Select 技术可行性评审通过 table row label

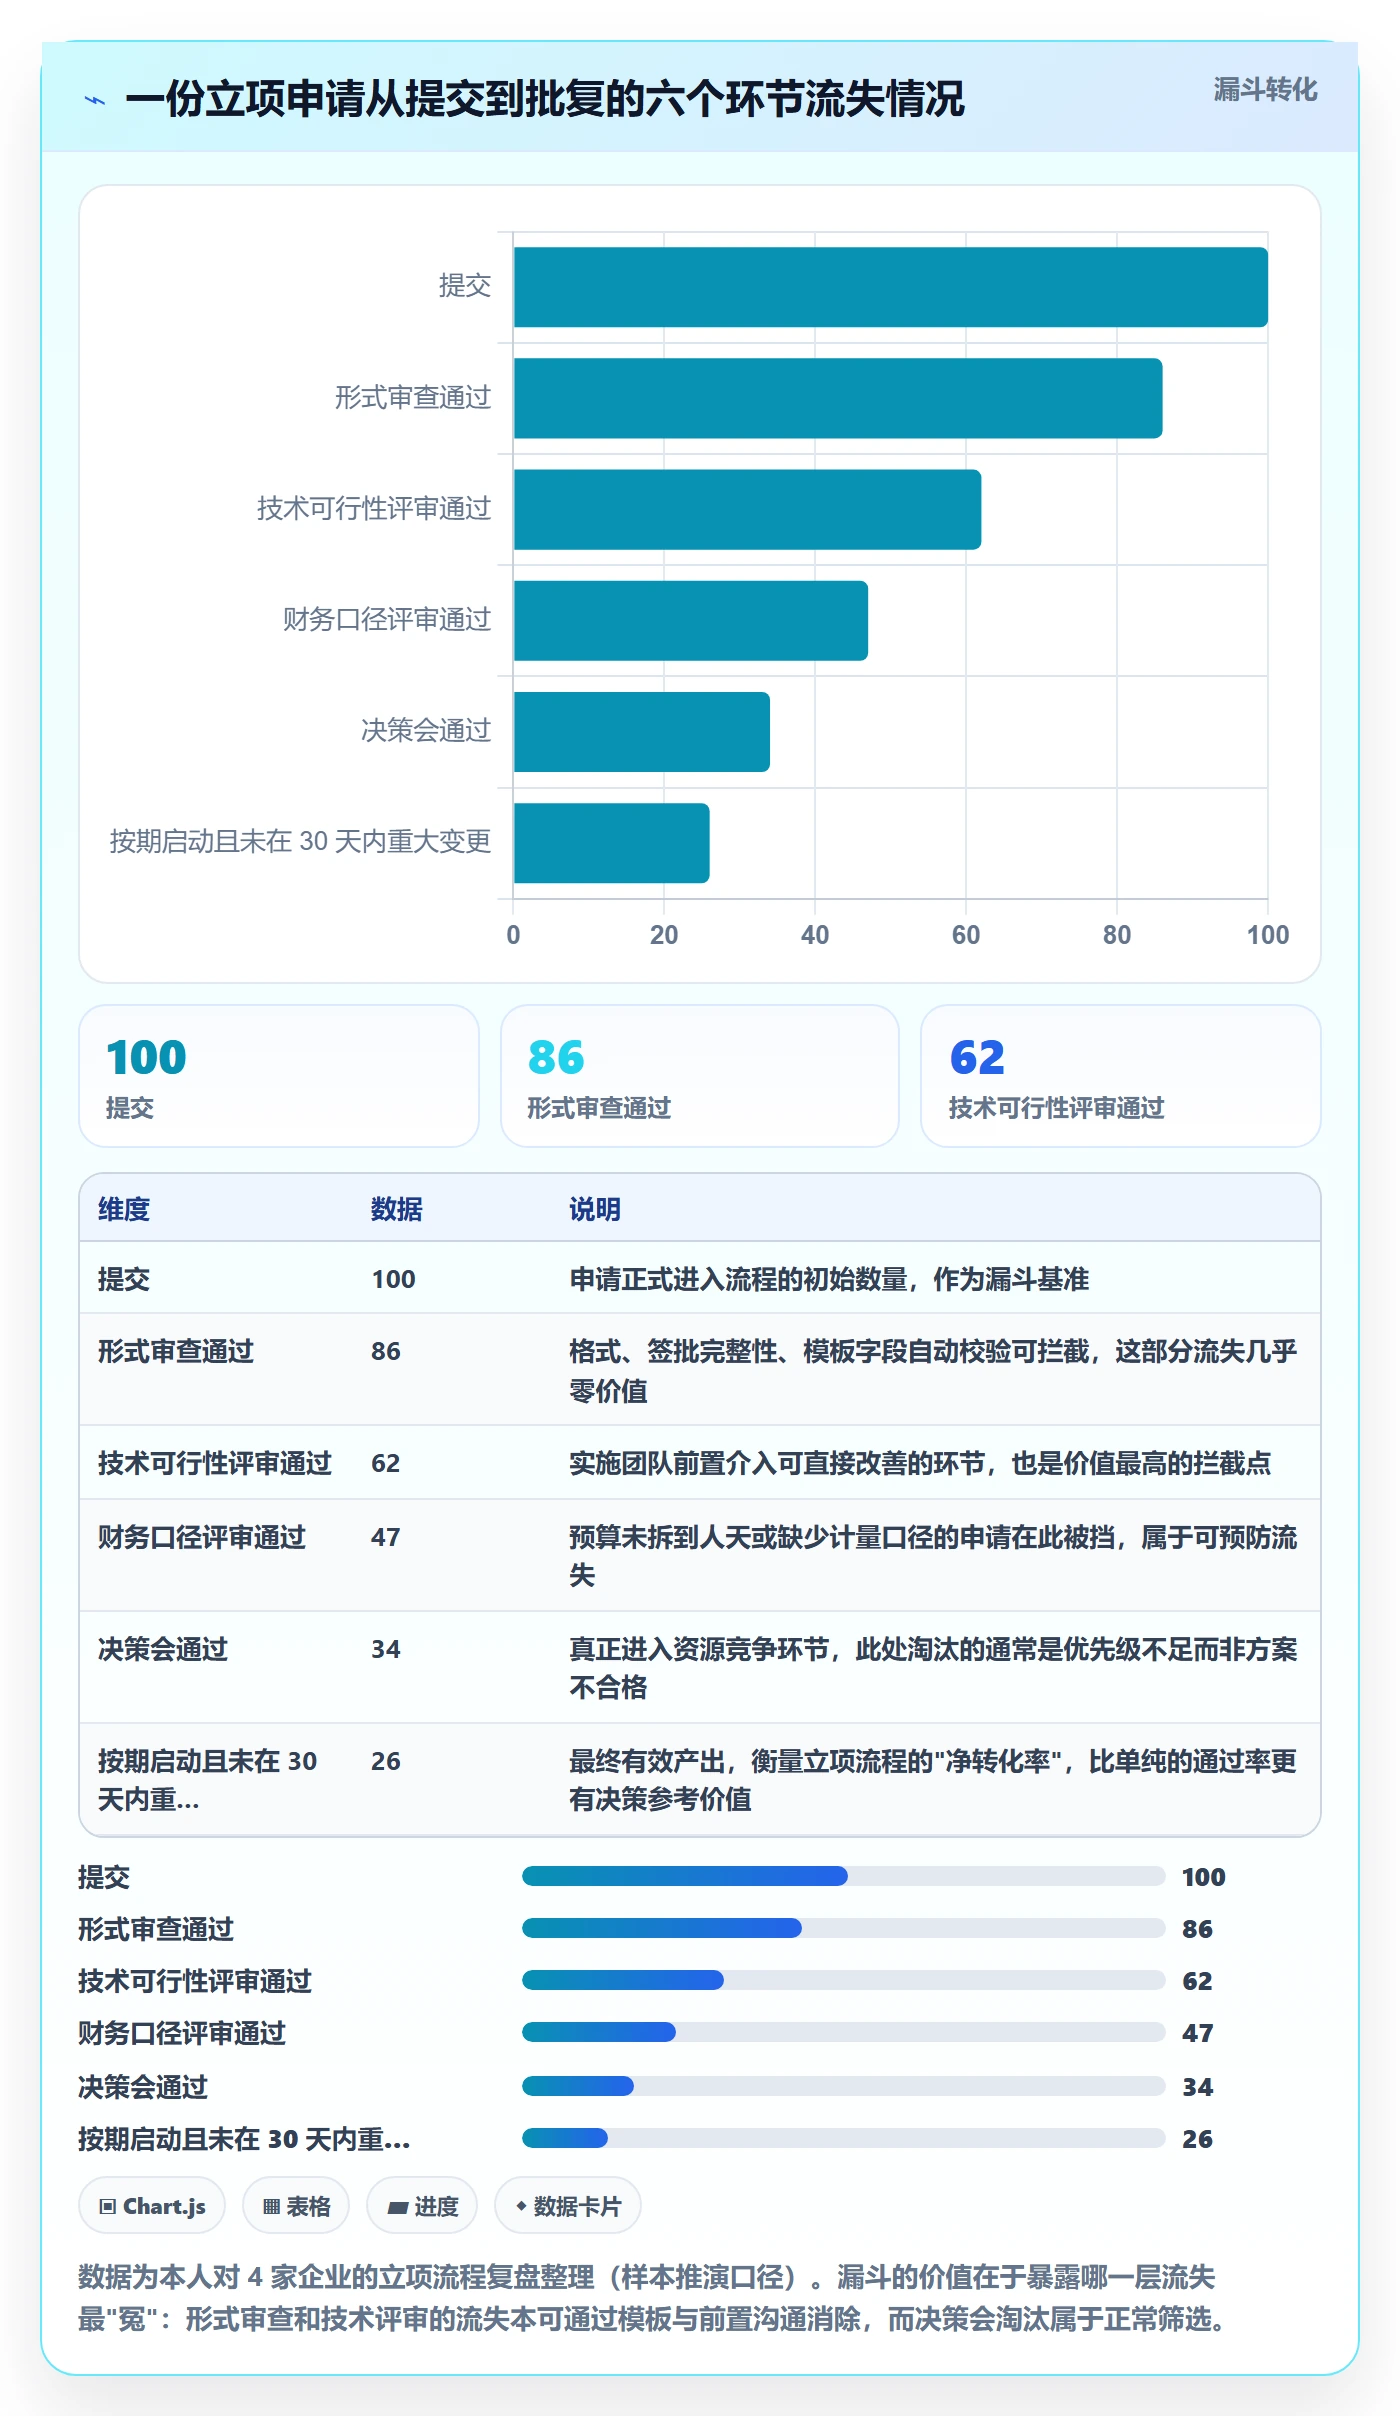point(215,1463)
